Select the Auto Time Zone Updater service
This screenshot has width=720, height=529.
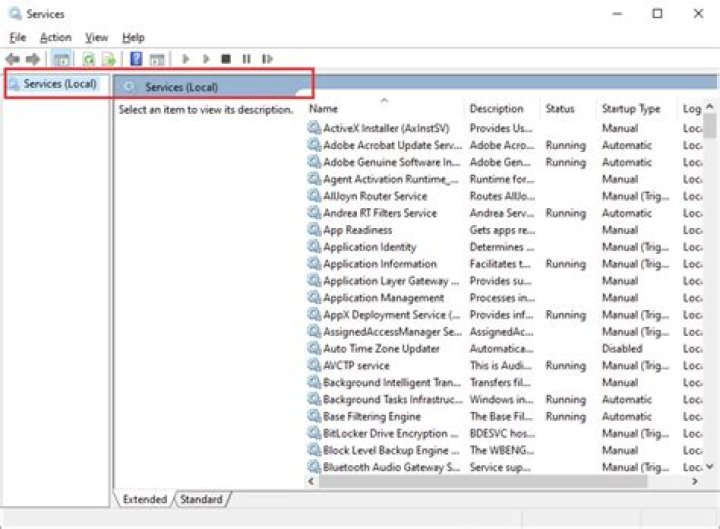381,349
